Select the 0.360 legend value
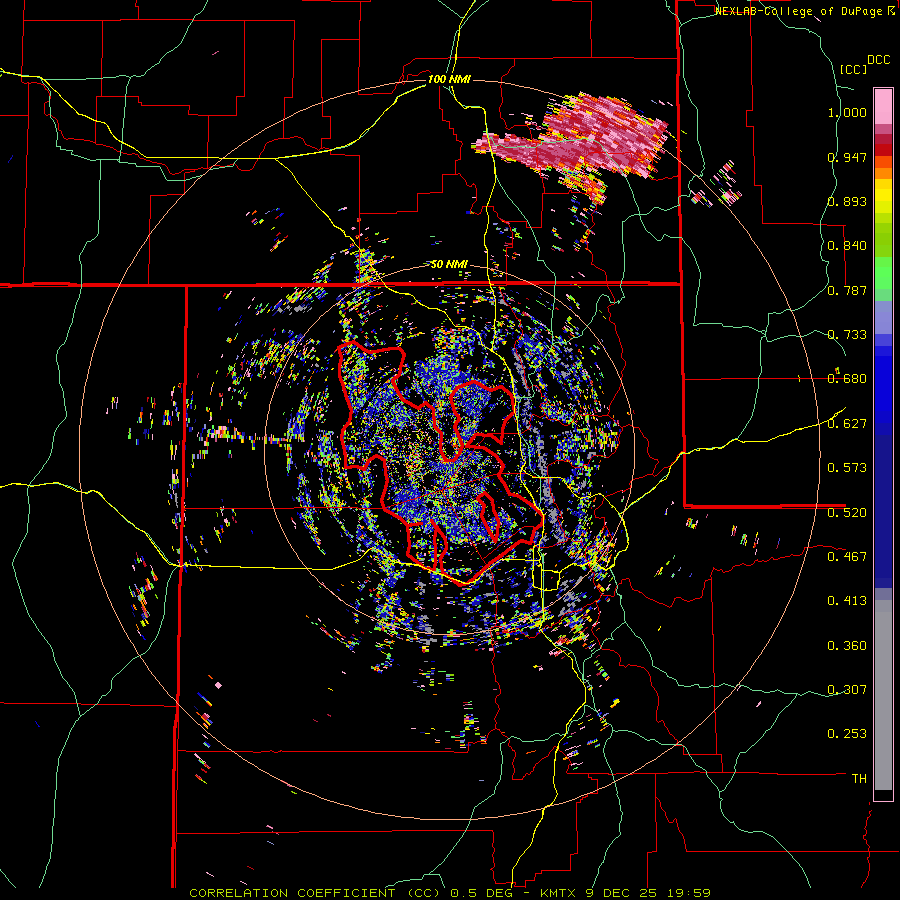Image resolution: width=900 pixels, height=900 pixels. pyautogui.click(x=847, y=646)
